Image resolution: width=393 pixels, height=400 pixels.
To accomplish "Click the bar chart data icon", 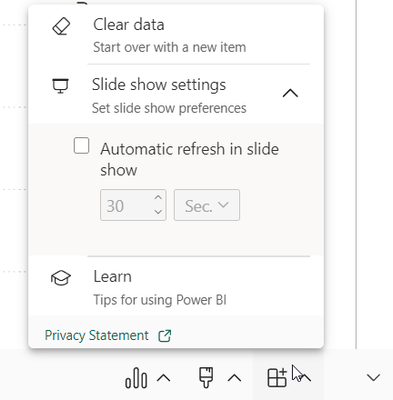I will [x=136, y=378].
